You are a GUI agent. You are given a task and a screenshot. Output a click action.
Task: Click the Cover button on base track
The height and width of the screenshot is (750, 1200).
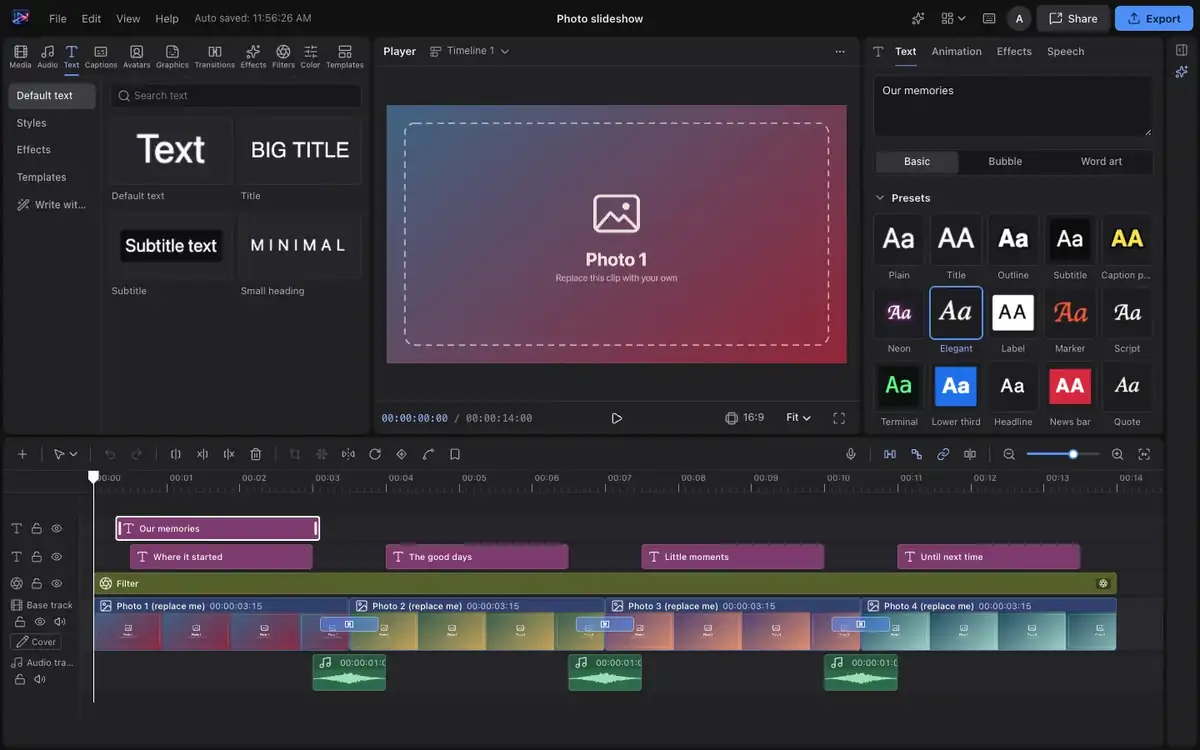click(36, 642)
